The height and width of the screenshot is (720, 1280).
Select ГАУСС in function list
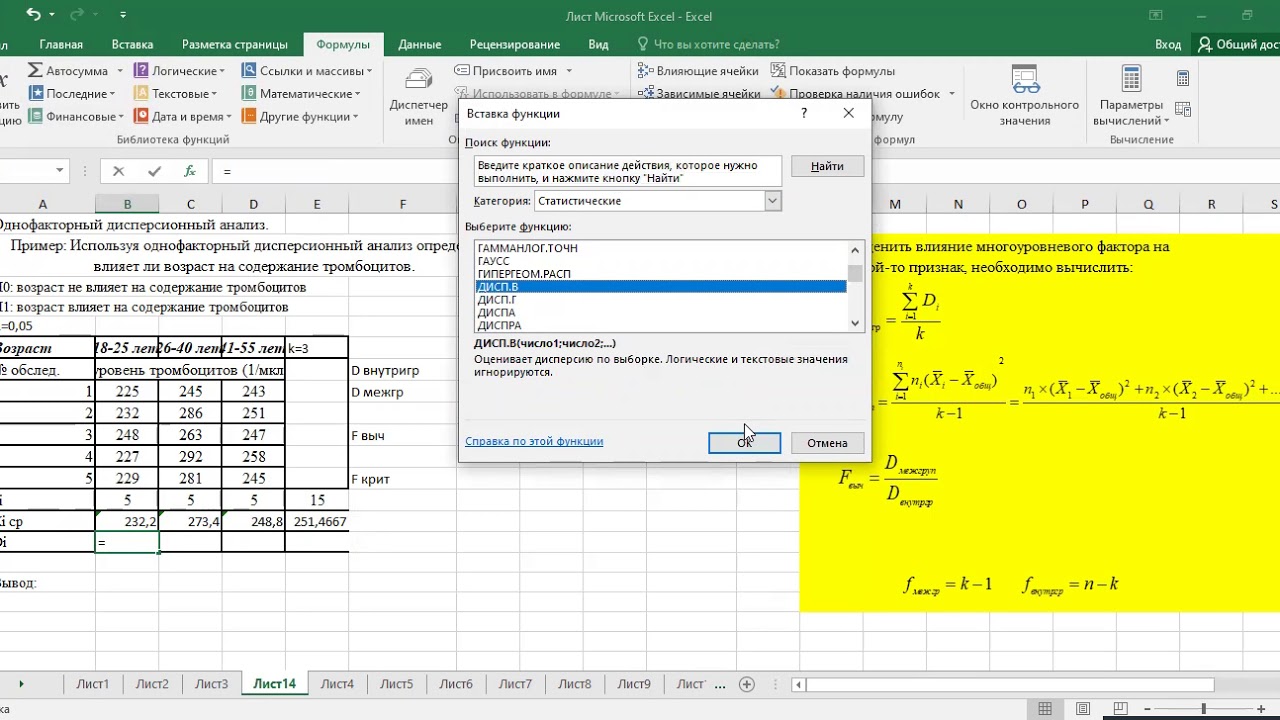(x=661, y=261)
